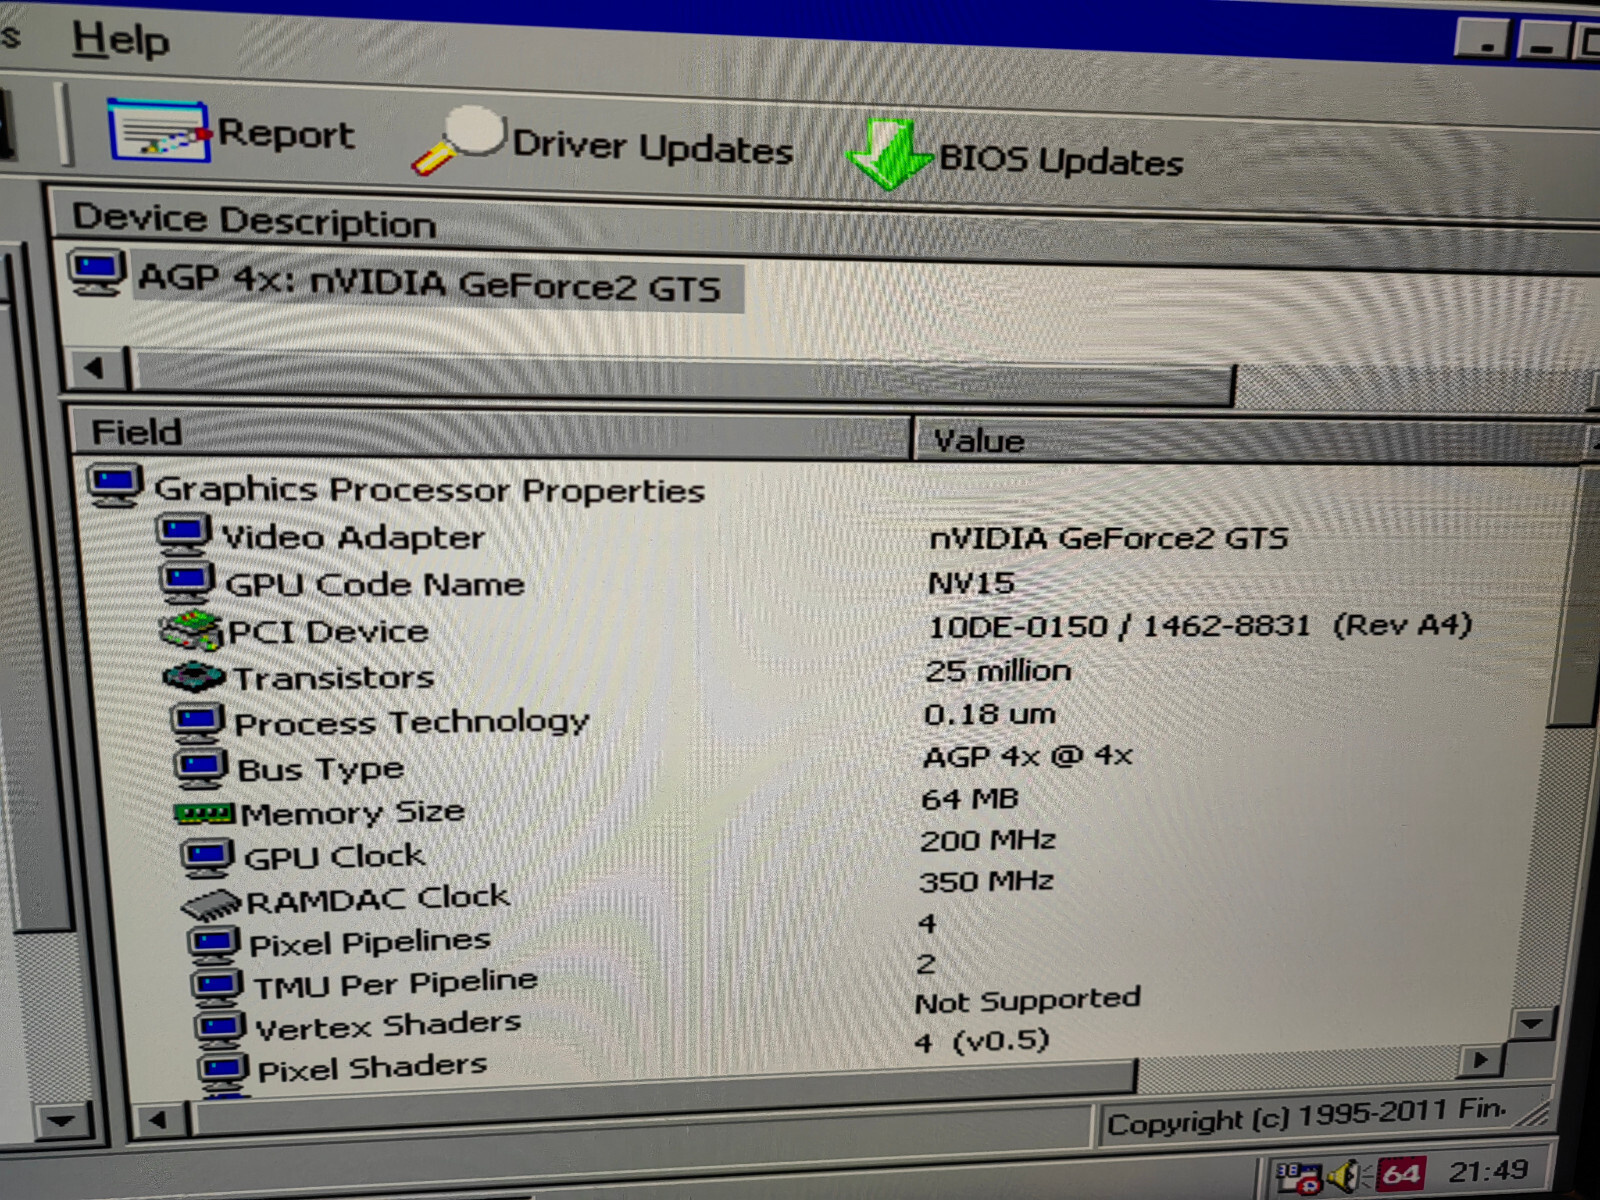Viewport: 1600px width, 1200px height.
Task: Open the Help menu
Action: (x=120, y=40)
